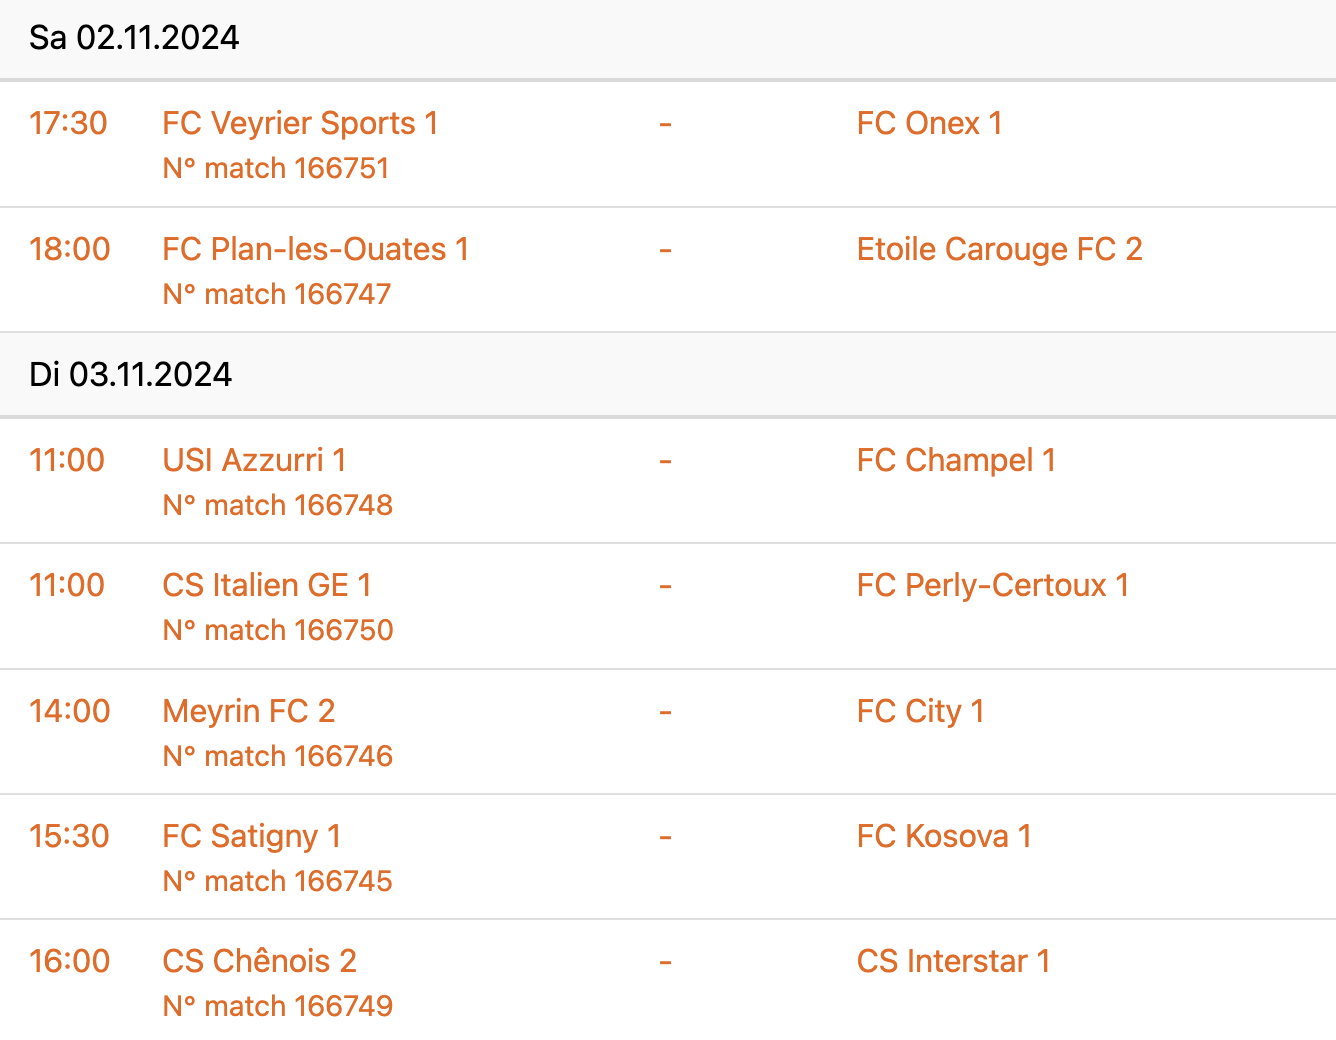Select CS Italien GE 1

click(x=267, y=585)
